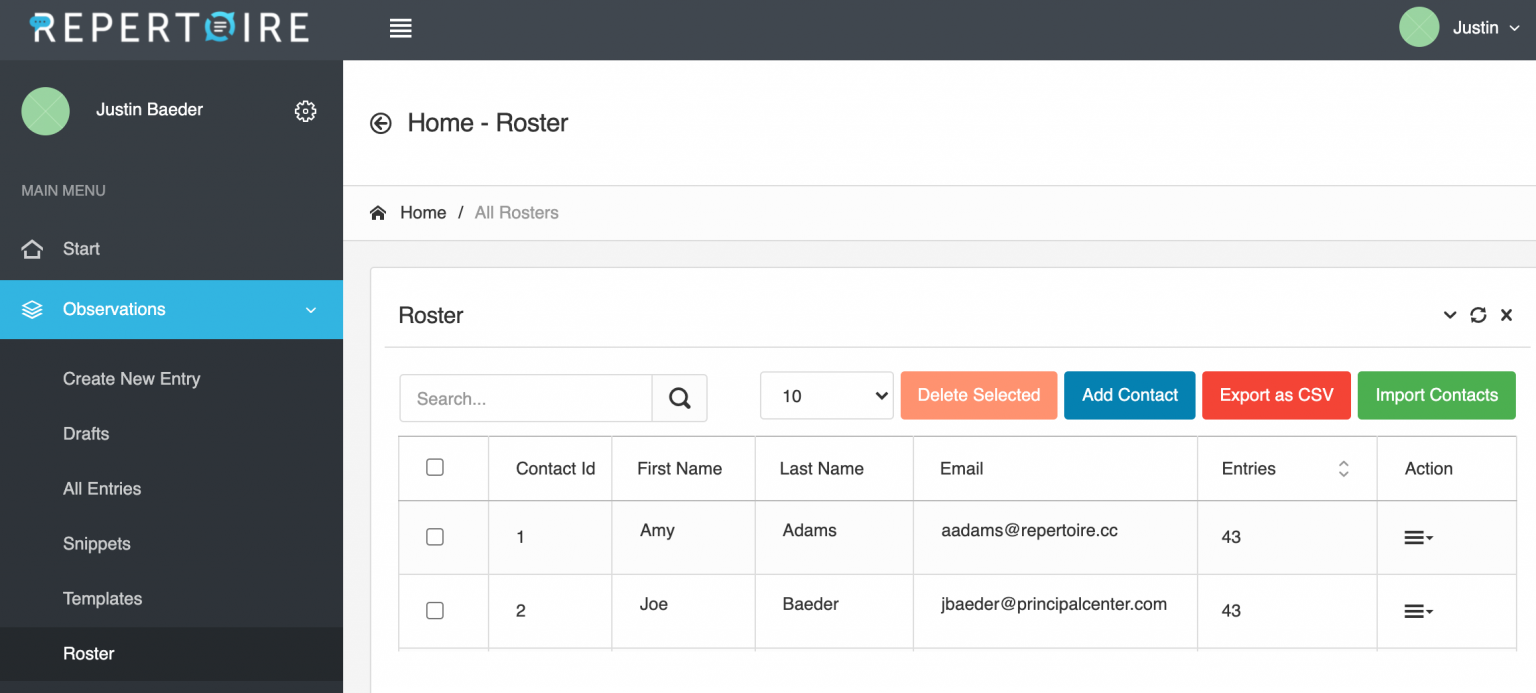Select the checkbox for Joe Baeder row
The width and height of the screenshot is (1536, 693).
point(435,610)
